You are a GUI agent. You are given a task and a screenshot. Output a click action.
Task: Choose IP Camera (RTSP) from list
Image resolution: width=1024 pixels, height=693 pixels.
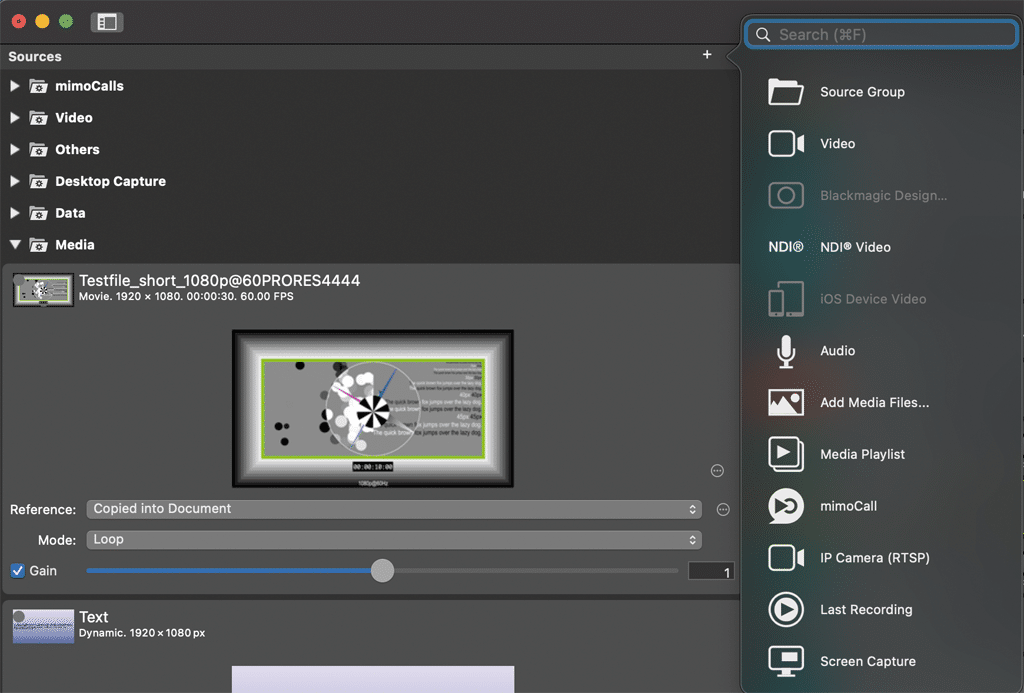coord(874,558)
